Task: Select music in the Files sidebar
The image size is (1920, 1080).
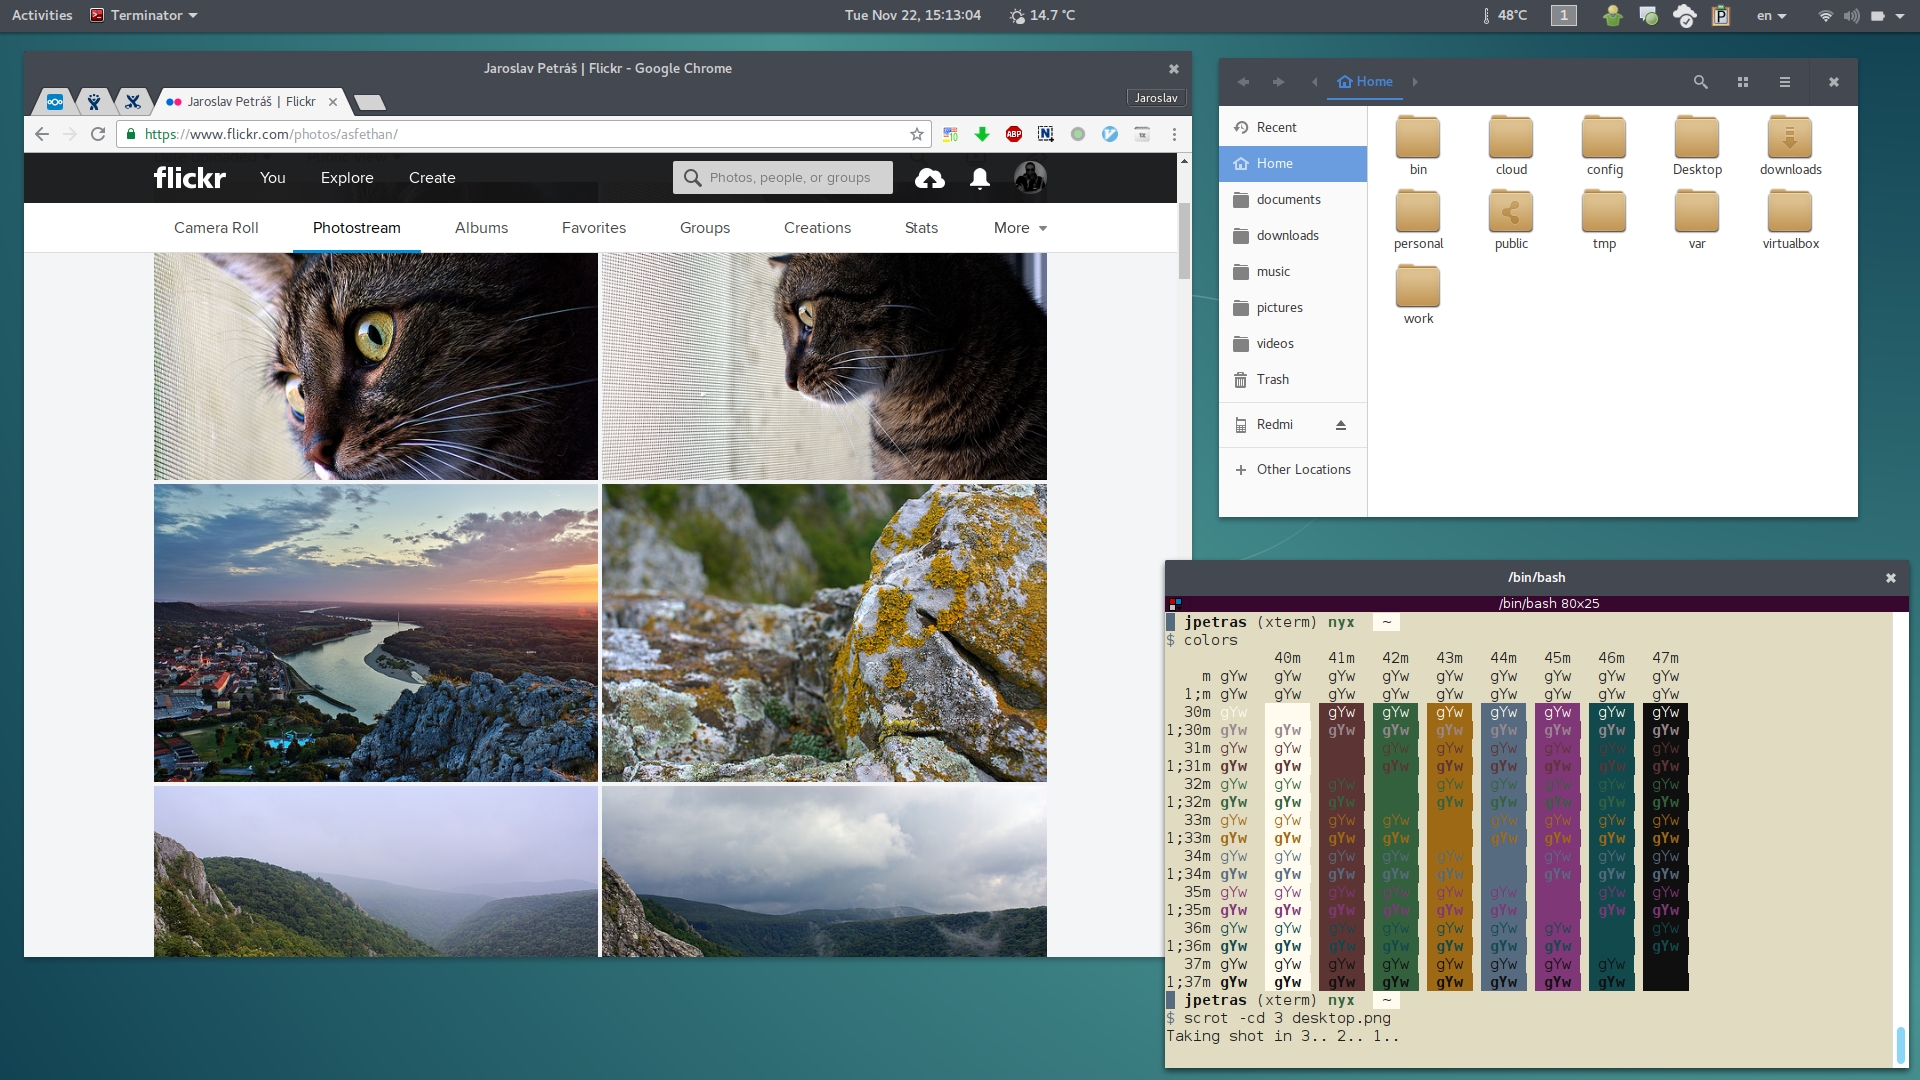Action: pyautogui.click(x=1293, y=272)
